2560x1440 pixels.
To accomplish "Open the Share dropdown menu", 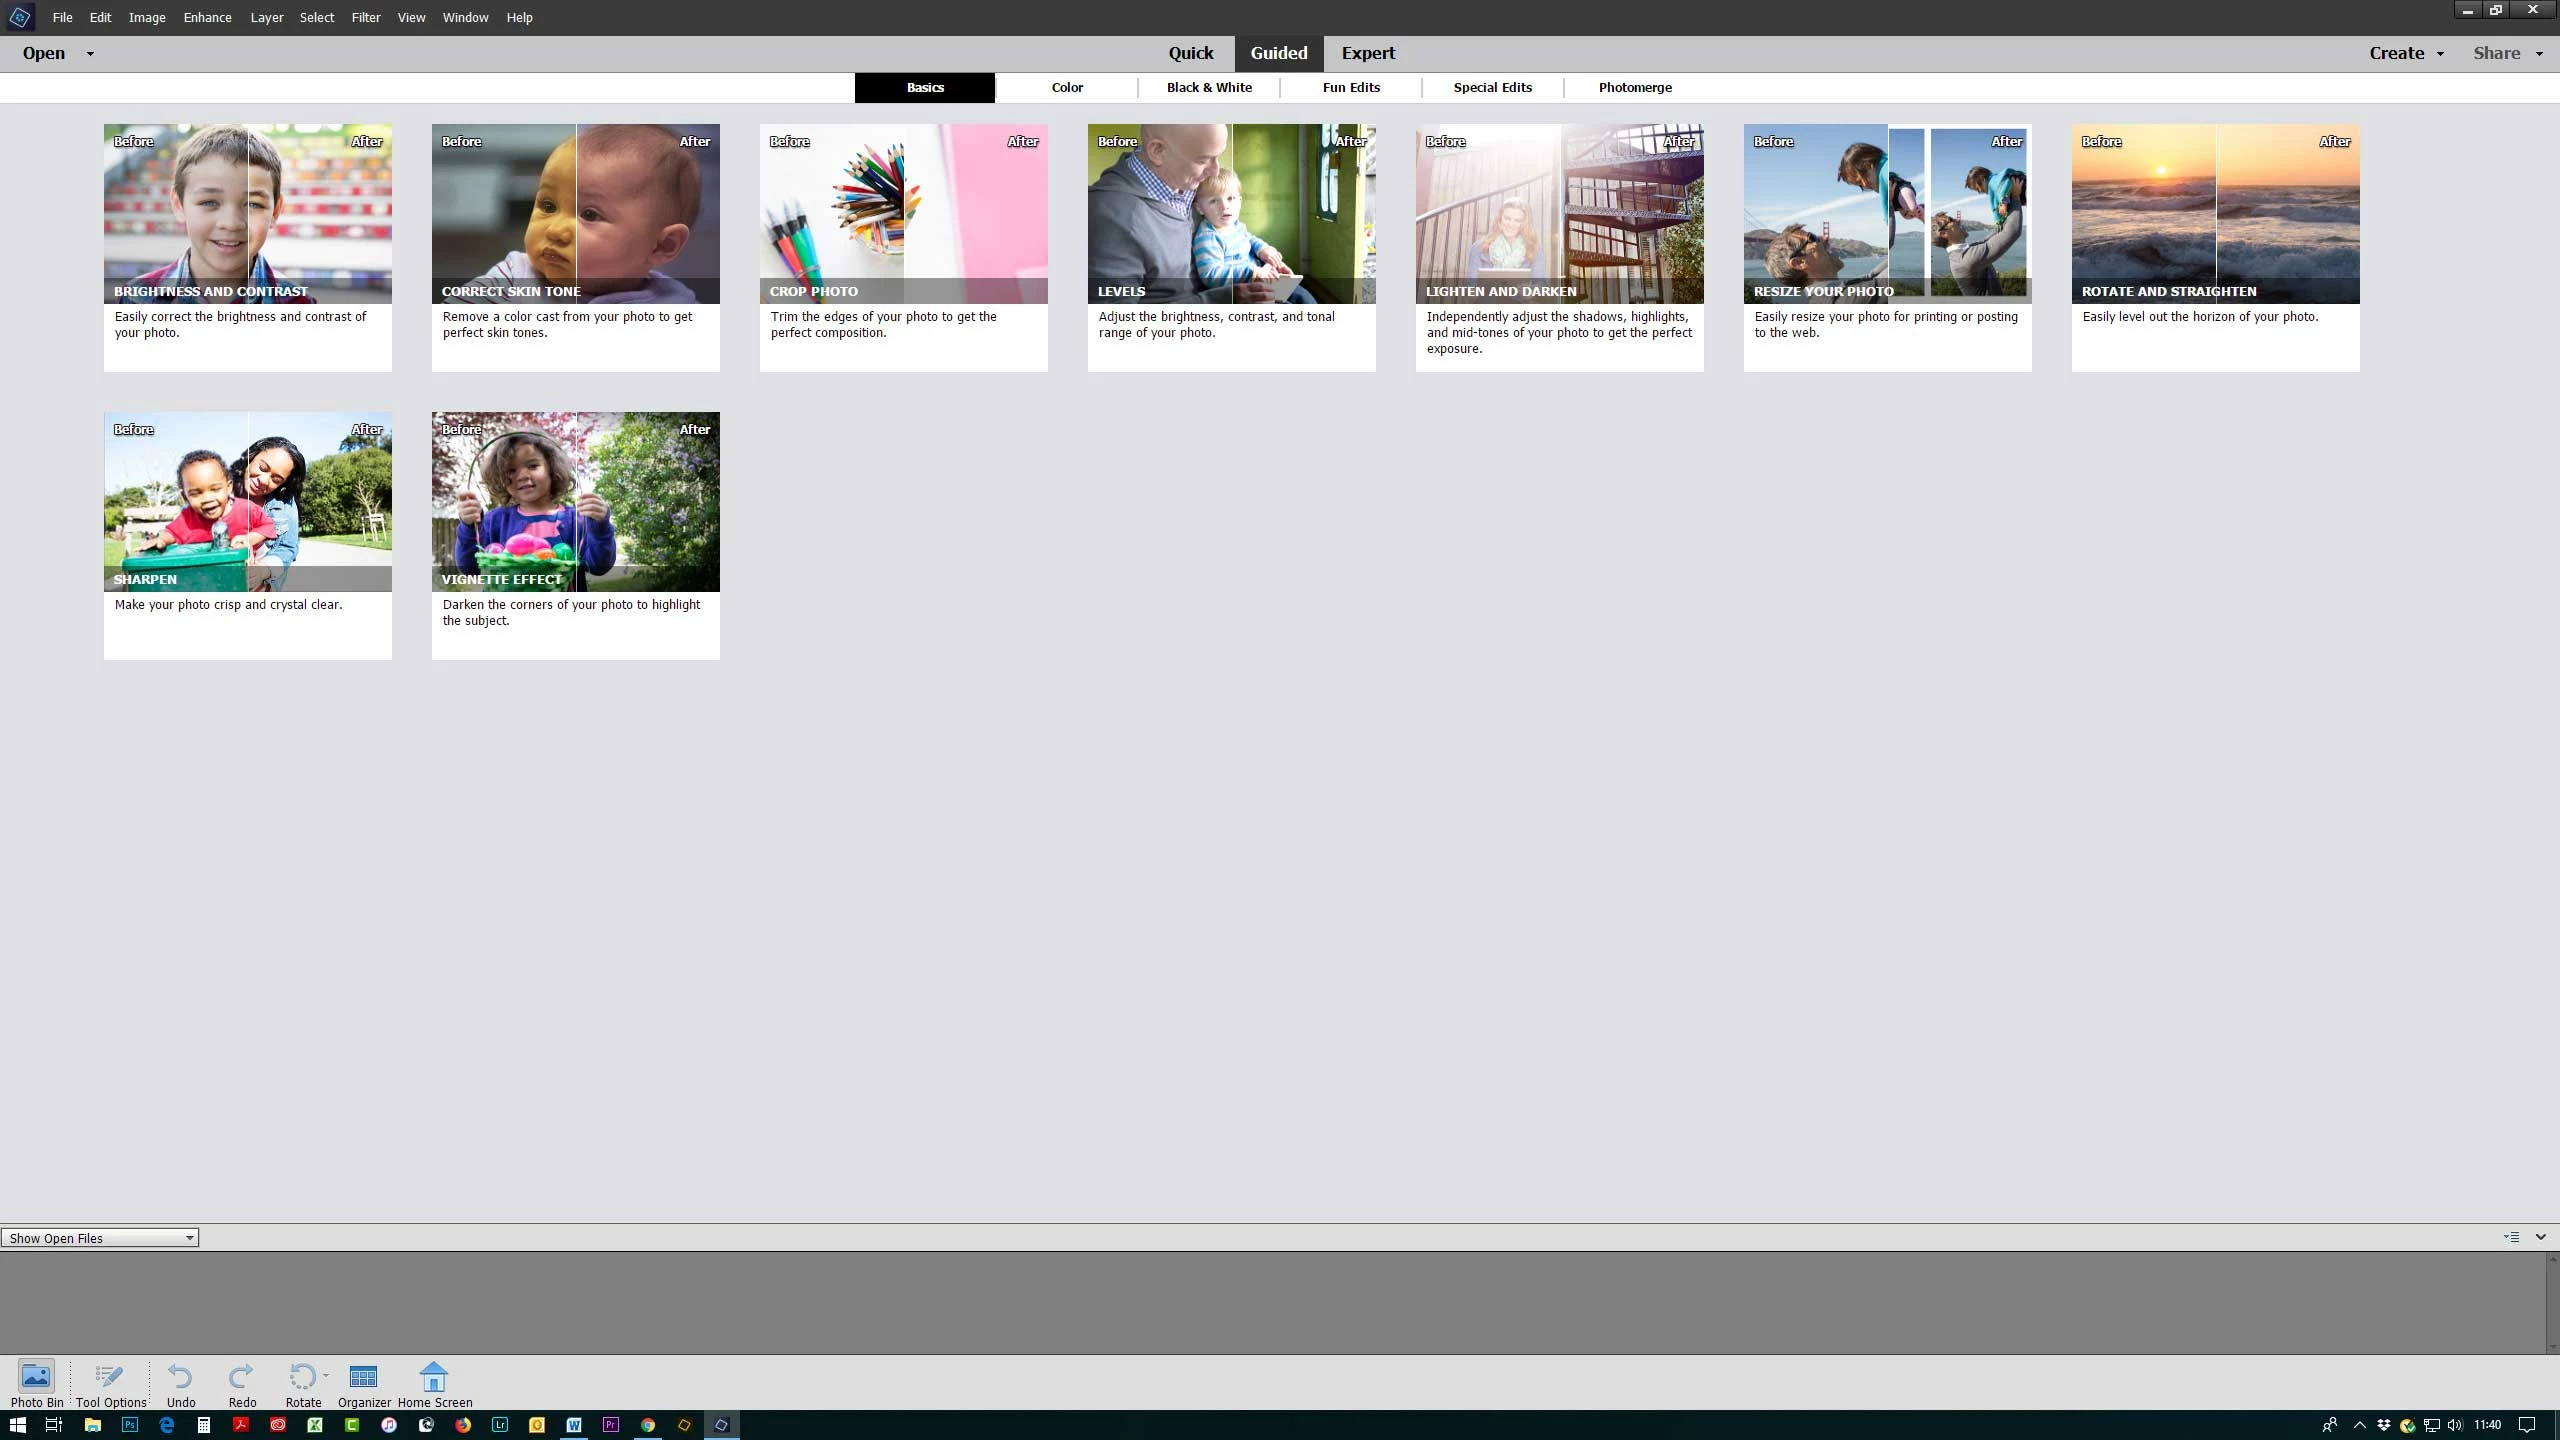I will pyautogui.click(x=2507, y=53).
